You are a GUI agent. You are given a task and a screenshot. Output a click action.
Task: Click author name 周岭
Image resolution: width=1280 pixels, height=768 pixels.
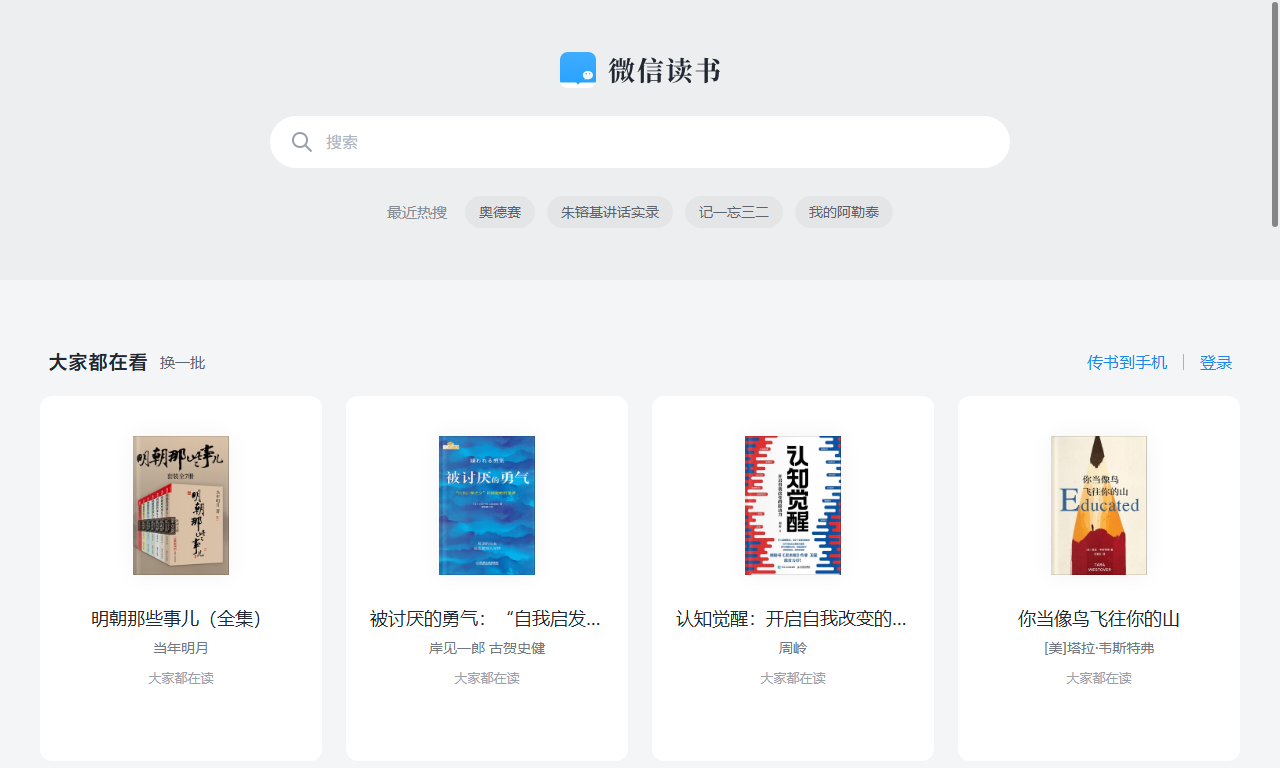[x=793, y=648]
